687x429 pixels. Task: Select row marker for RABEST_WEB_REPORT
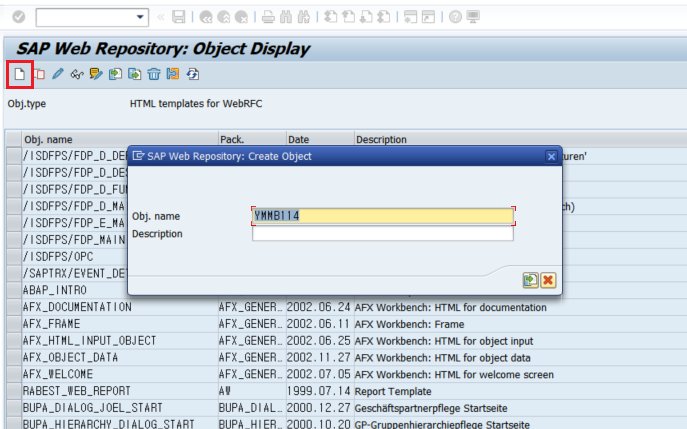[14, 391]
